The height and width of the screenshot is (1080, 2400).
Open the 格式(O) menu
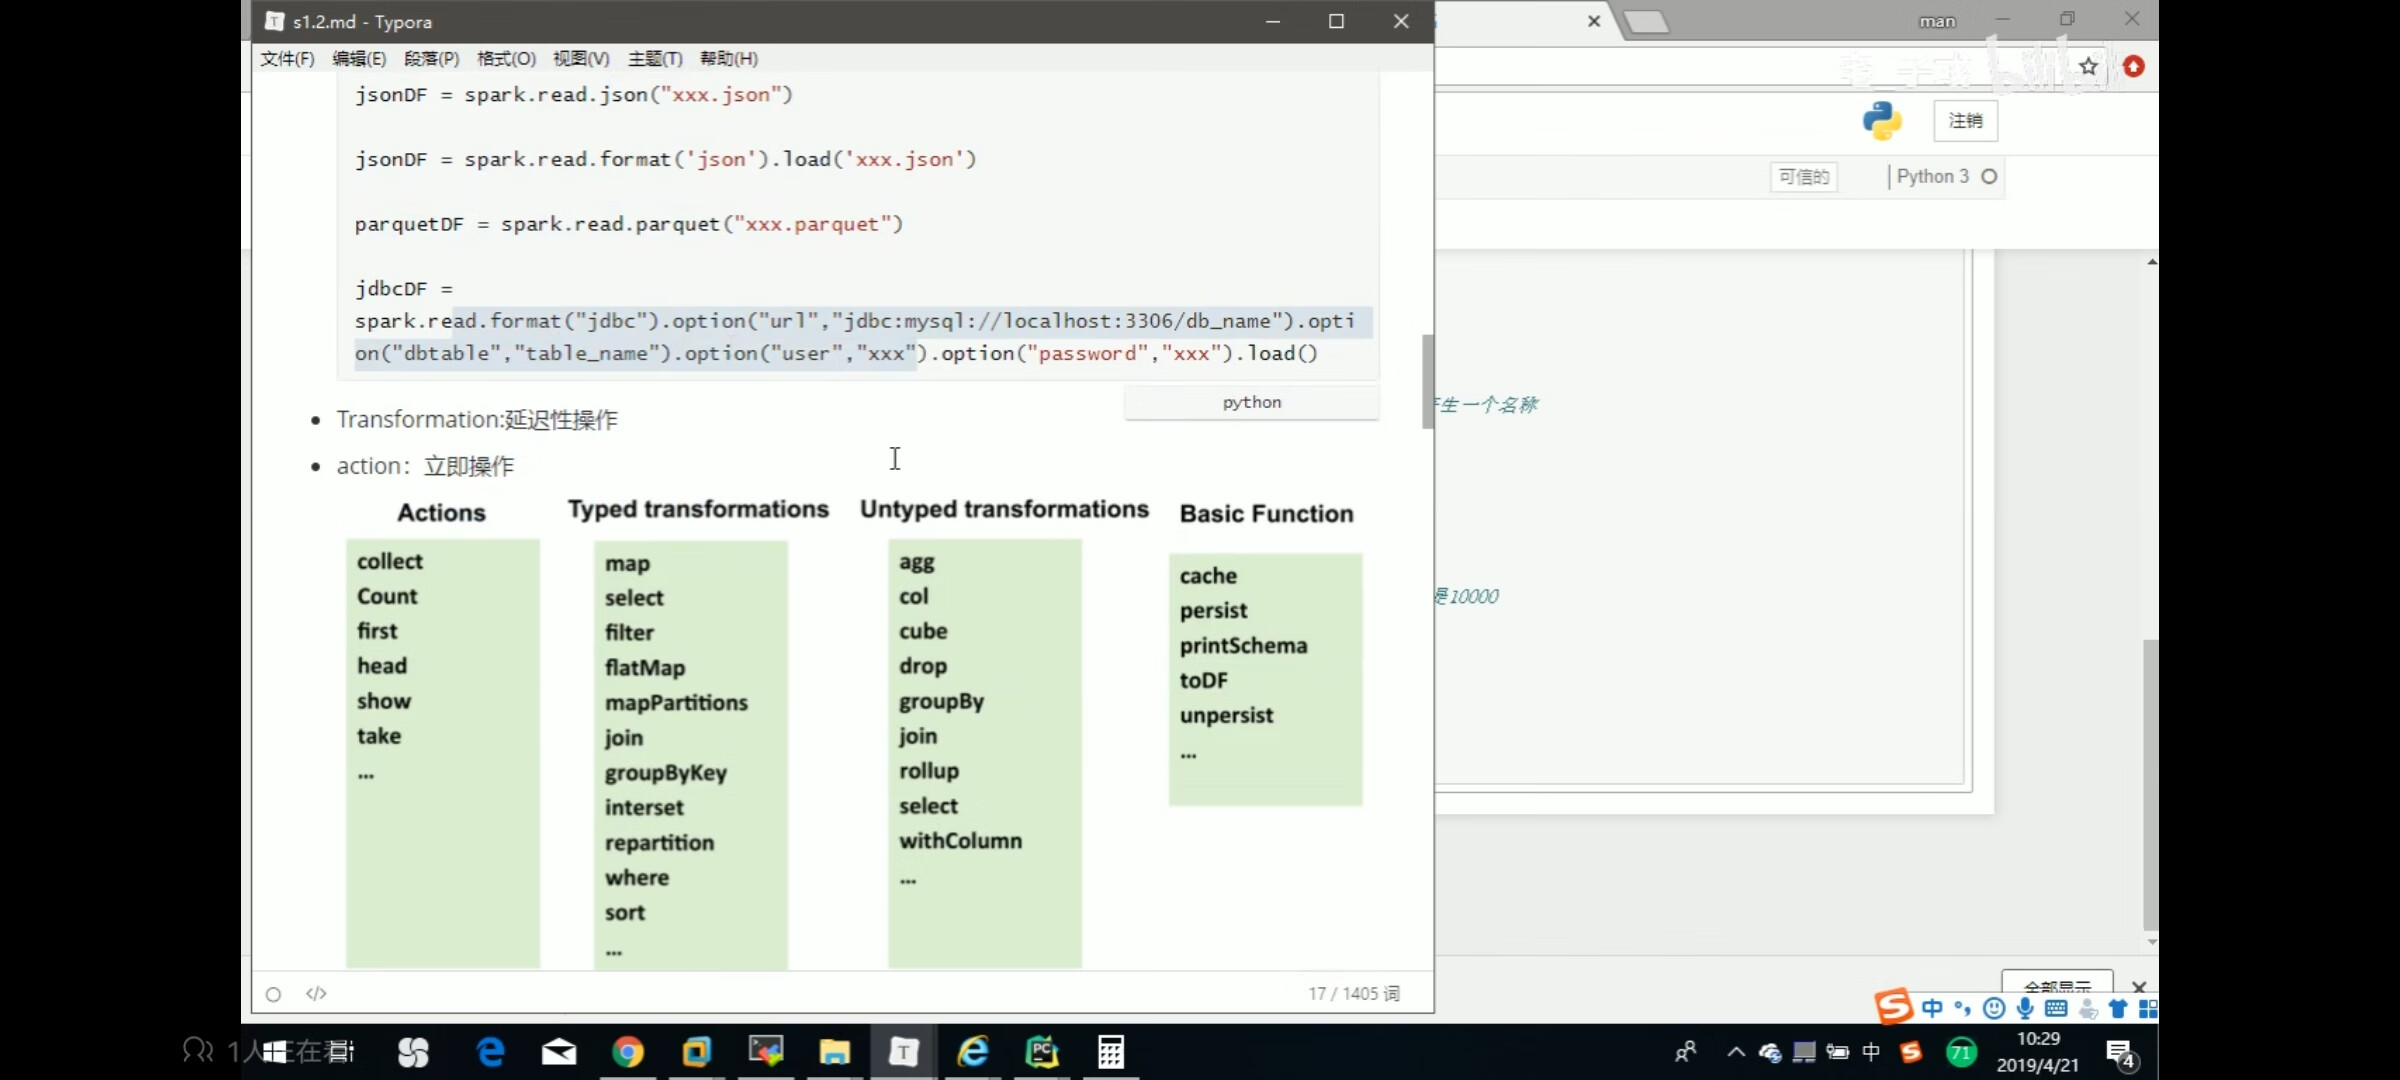(x=506, y=59)
